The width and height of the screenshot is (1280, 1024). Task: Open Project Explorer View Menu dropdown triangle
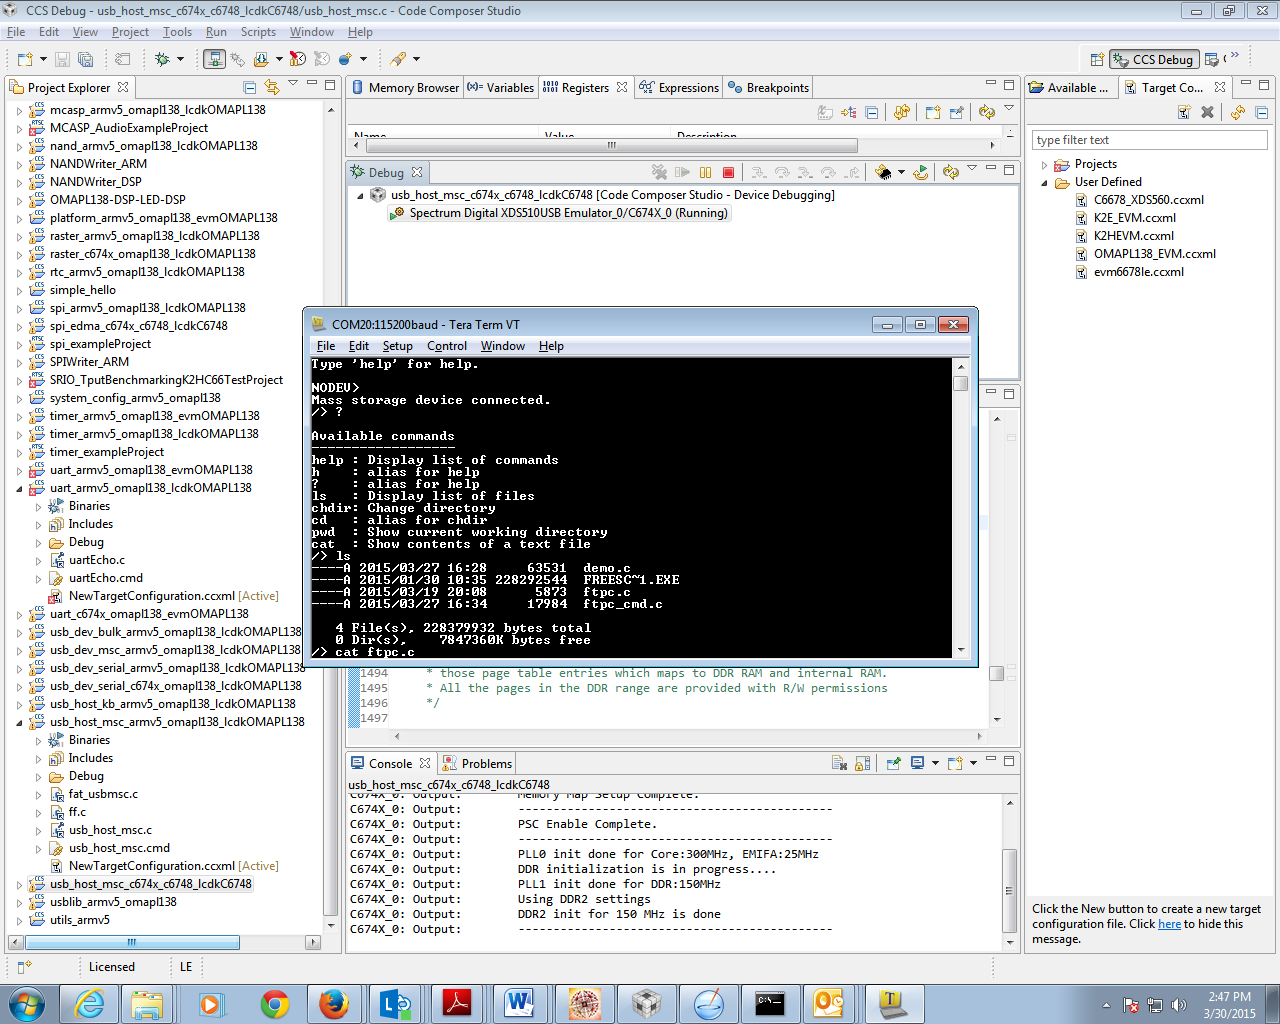(293, 84)
